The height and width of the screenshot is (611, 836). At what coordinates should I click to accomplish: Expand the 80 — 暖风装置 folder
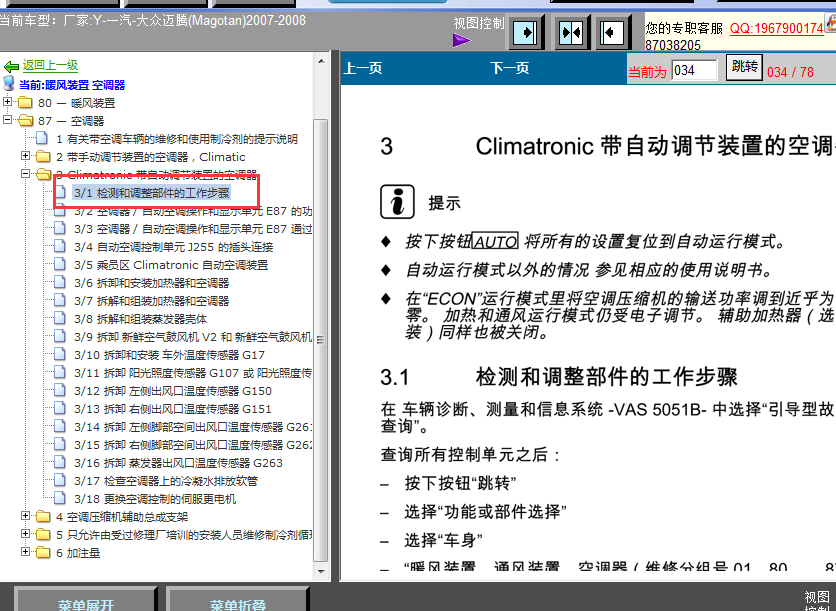[x=7, y=102]
